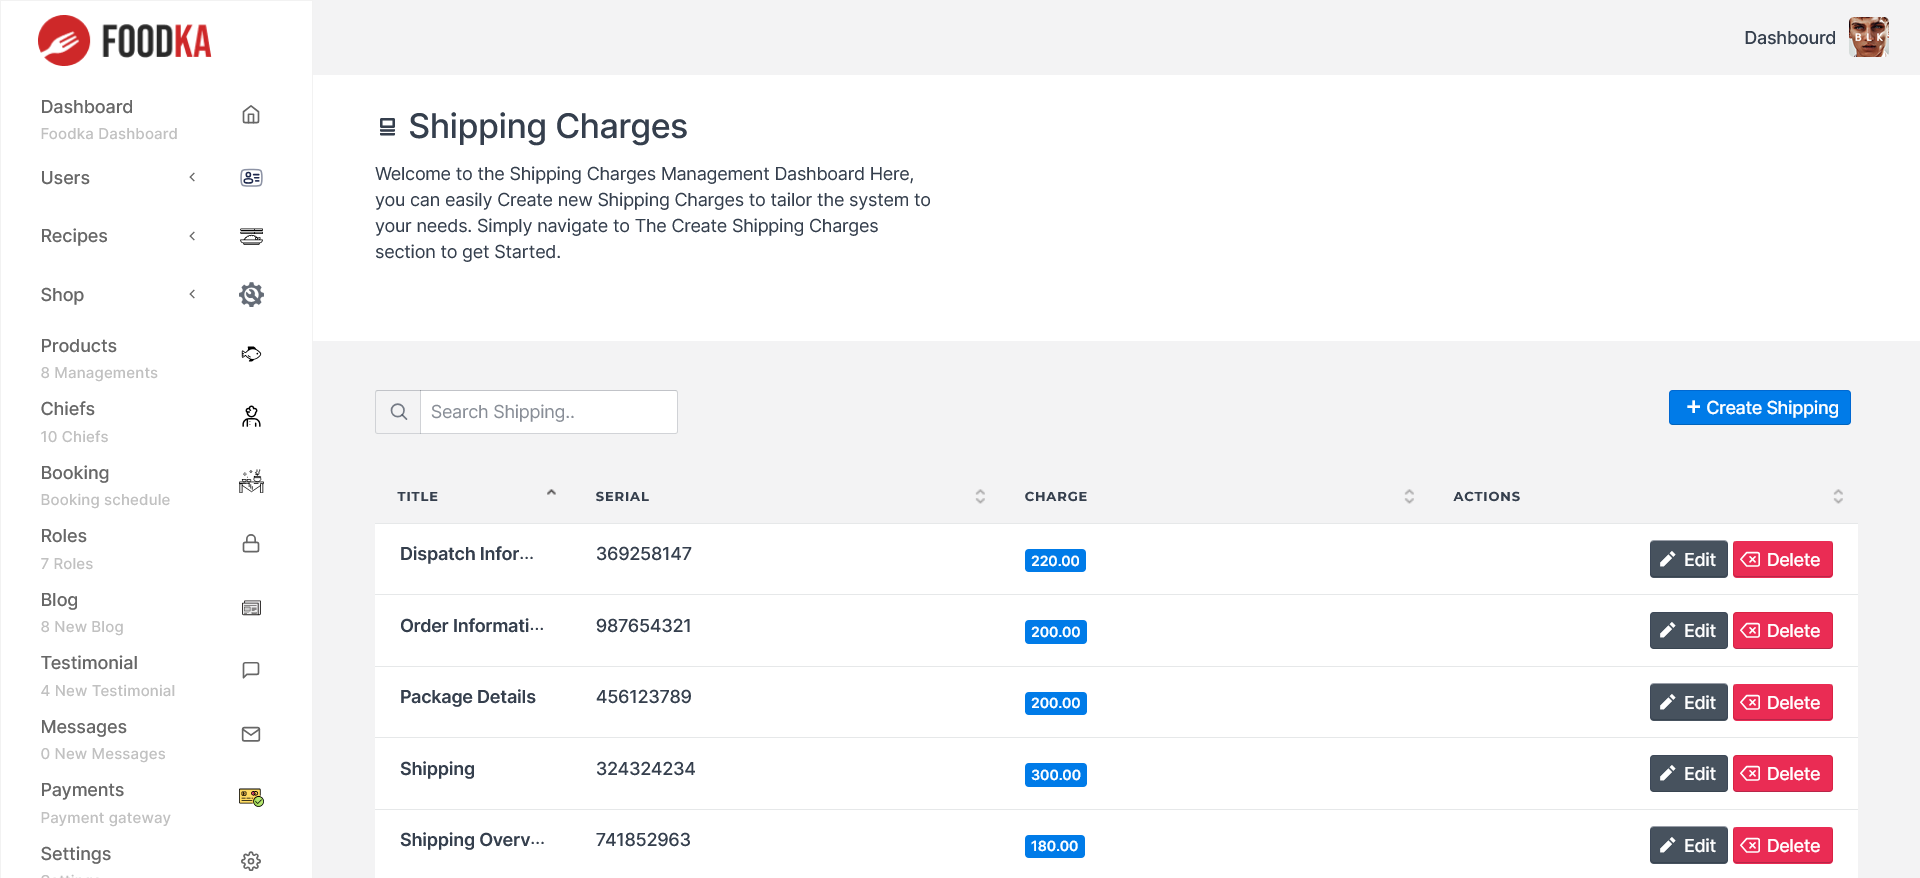Click the Dashboard home icon in sidebar
This screenshot has width=1920, height=878.
[x=251, y=115]
